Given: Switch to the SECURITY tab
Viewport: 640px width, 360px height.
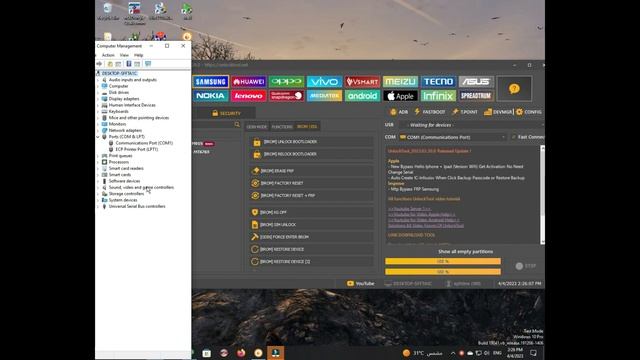Looking at the screenshot, I should click(227, 113).
